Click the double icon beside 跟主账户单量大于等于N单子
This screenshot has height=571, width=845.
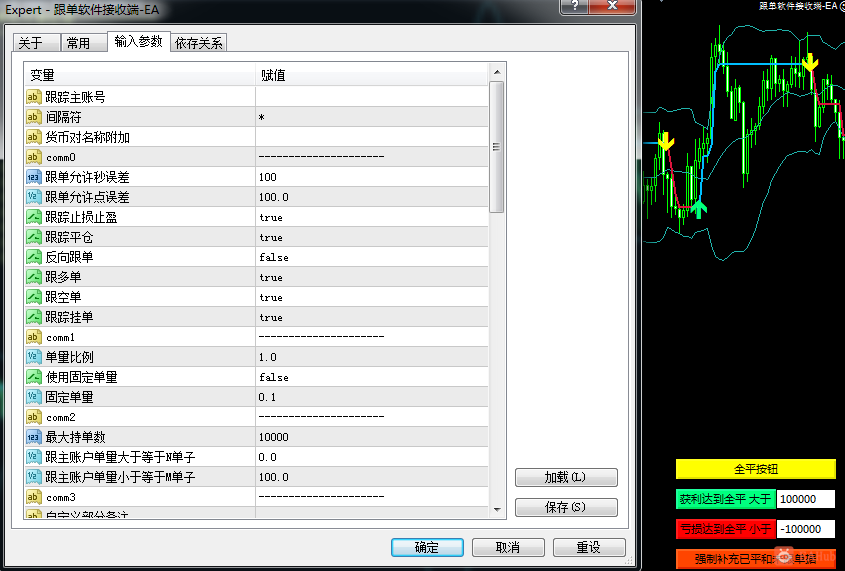click(34, 457)
